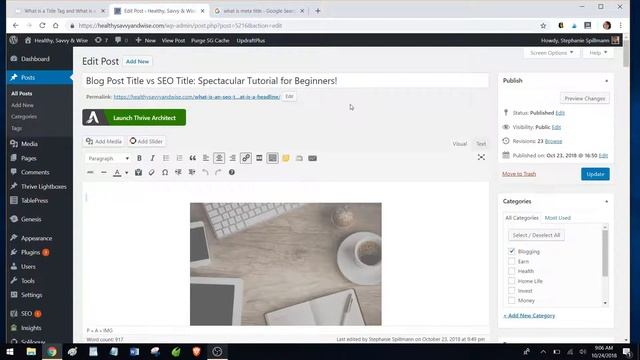
Task: Insert a horizontal line
Action: (104, 172)
